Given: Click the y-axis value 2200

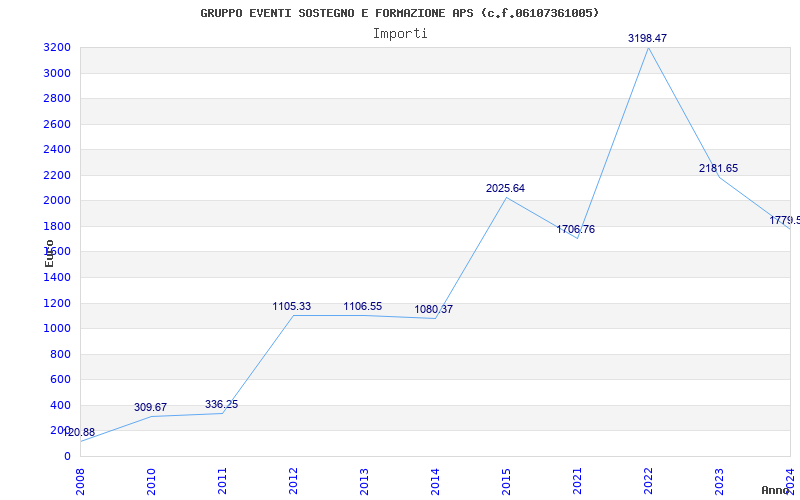Looking at the screenshot, I should (x=57, y=176).
